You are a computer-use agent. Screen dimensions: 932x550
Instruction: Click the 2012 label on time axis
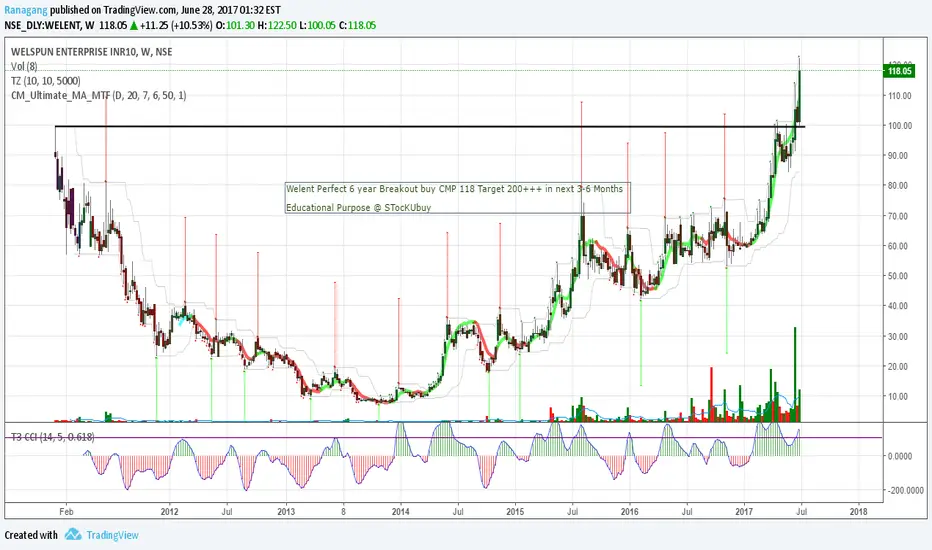(169, 511)
